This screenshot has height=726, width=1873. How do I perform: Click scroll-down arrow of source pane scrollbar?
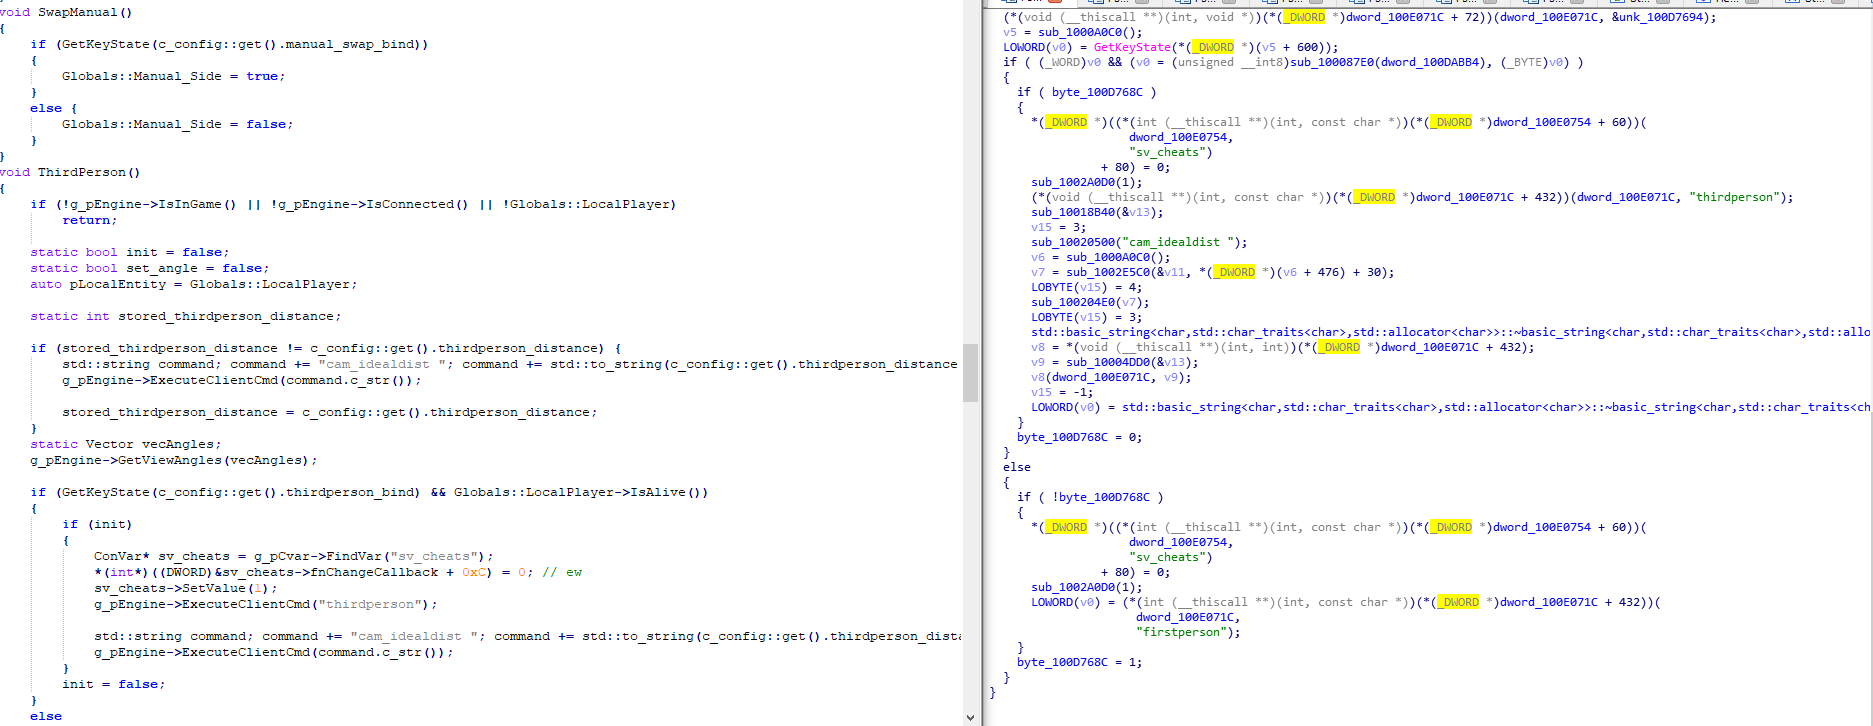(x=970, y=717)
